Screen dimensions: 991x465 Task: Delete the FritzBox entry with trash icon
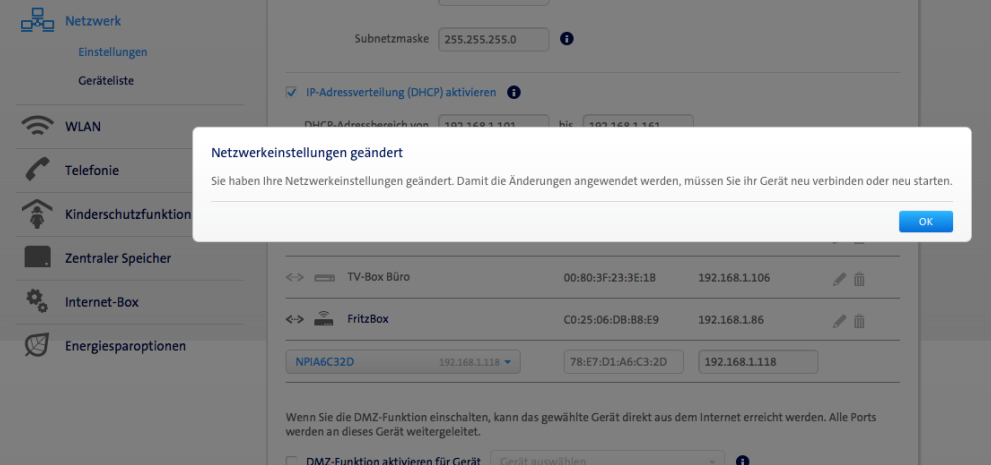pyautogui.click(x=859, y=321)
